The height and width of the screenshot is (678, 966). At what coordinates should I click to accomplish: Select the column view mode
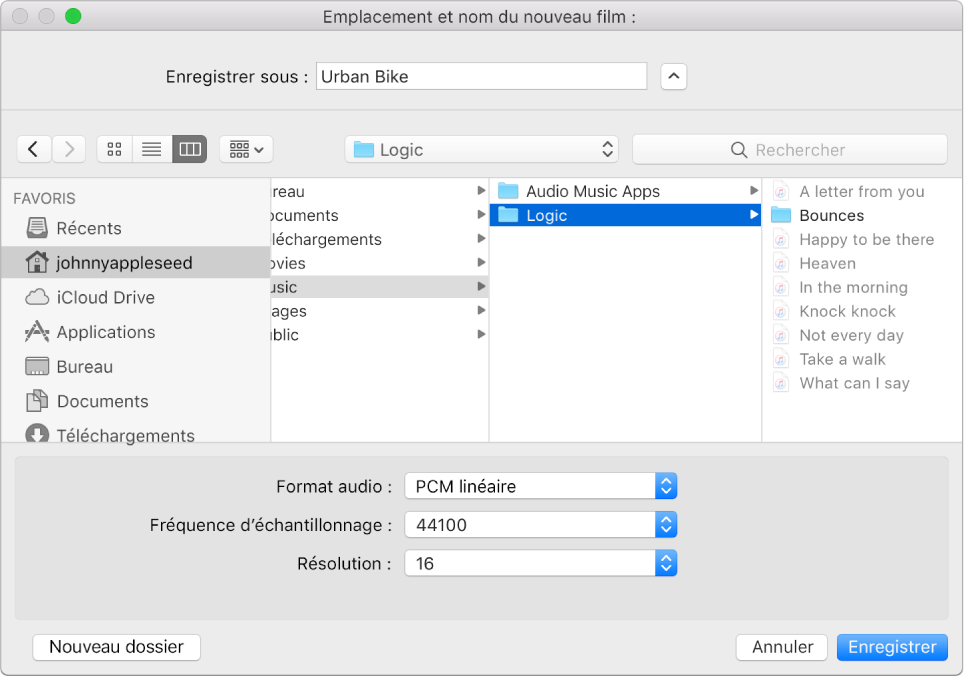pyautogui.click(x=189, y=150)
